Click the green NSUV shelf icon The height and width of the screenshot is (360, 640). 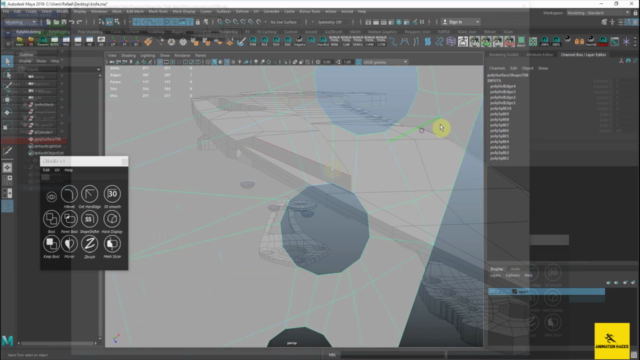tap(521, 41)
